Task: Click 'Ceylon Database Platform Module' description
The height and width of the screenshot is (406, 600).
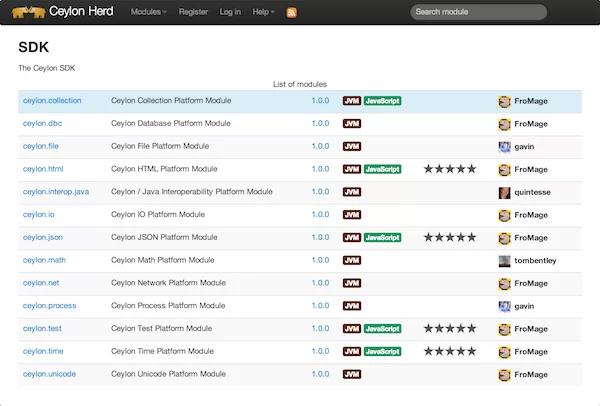Action: point(171,123)
